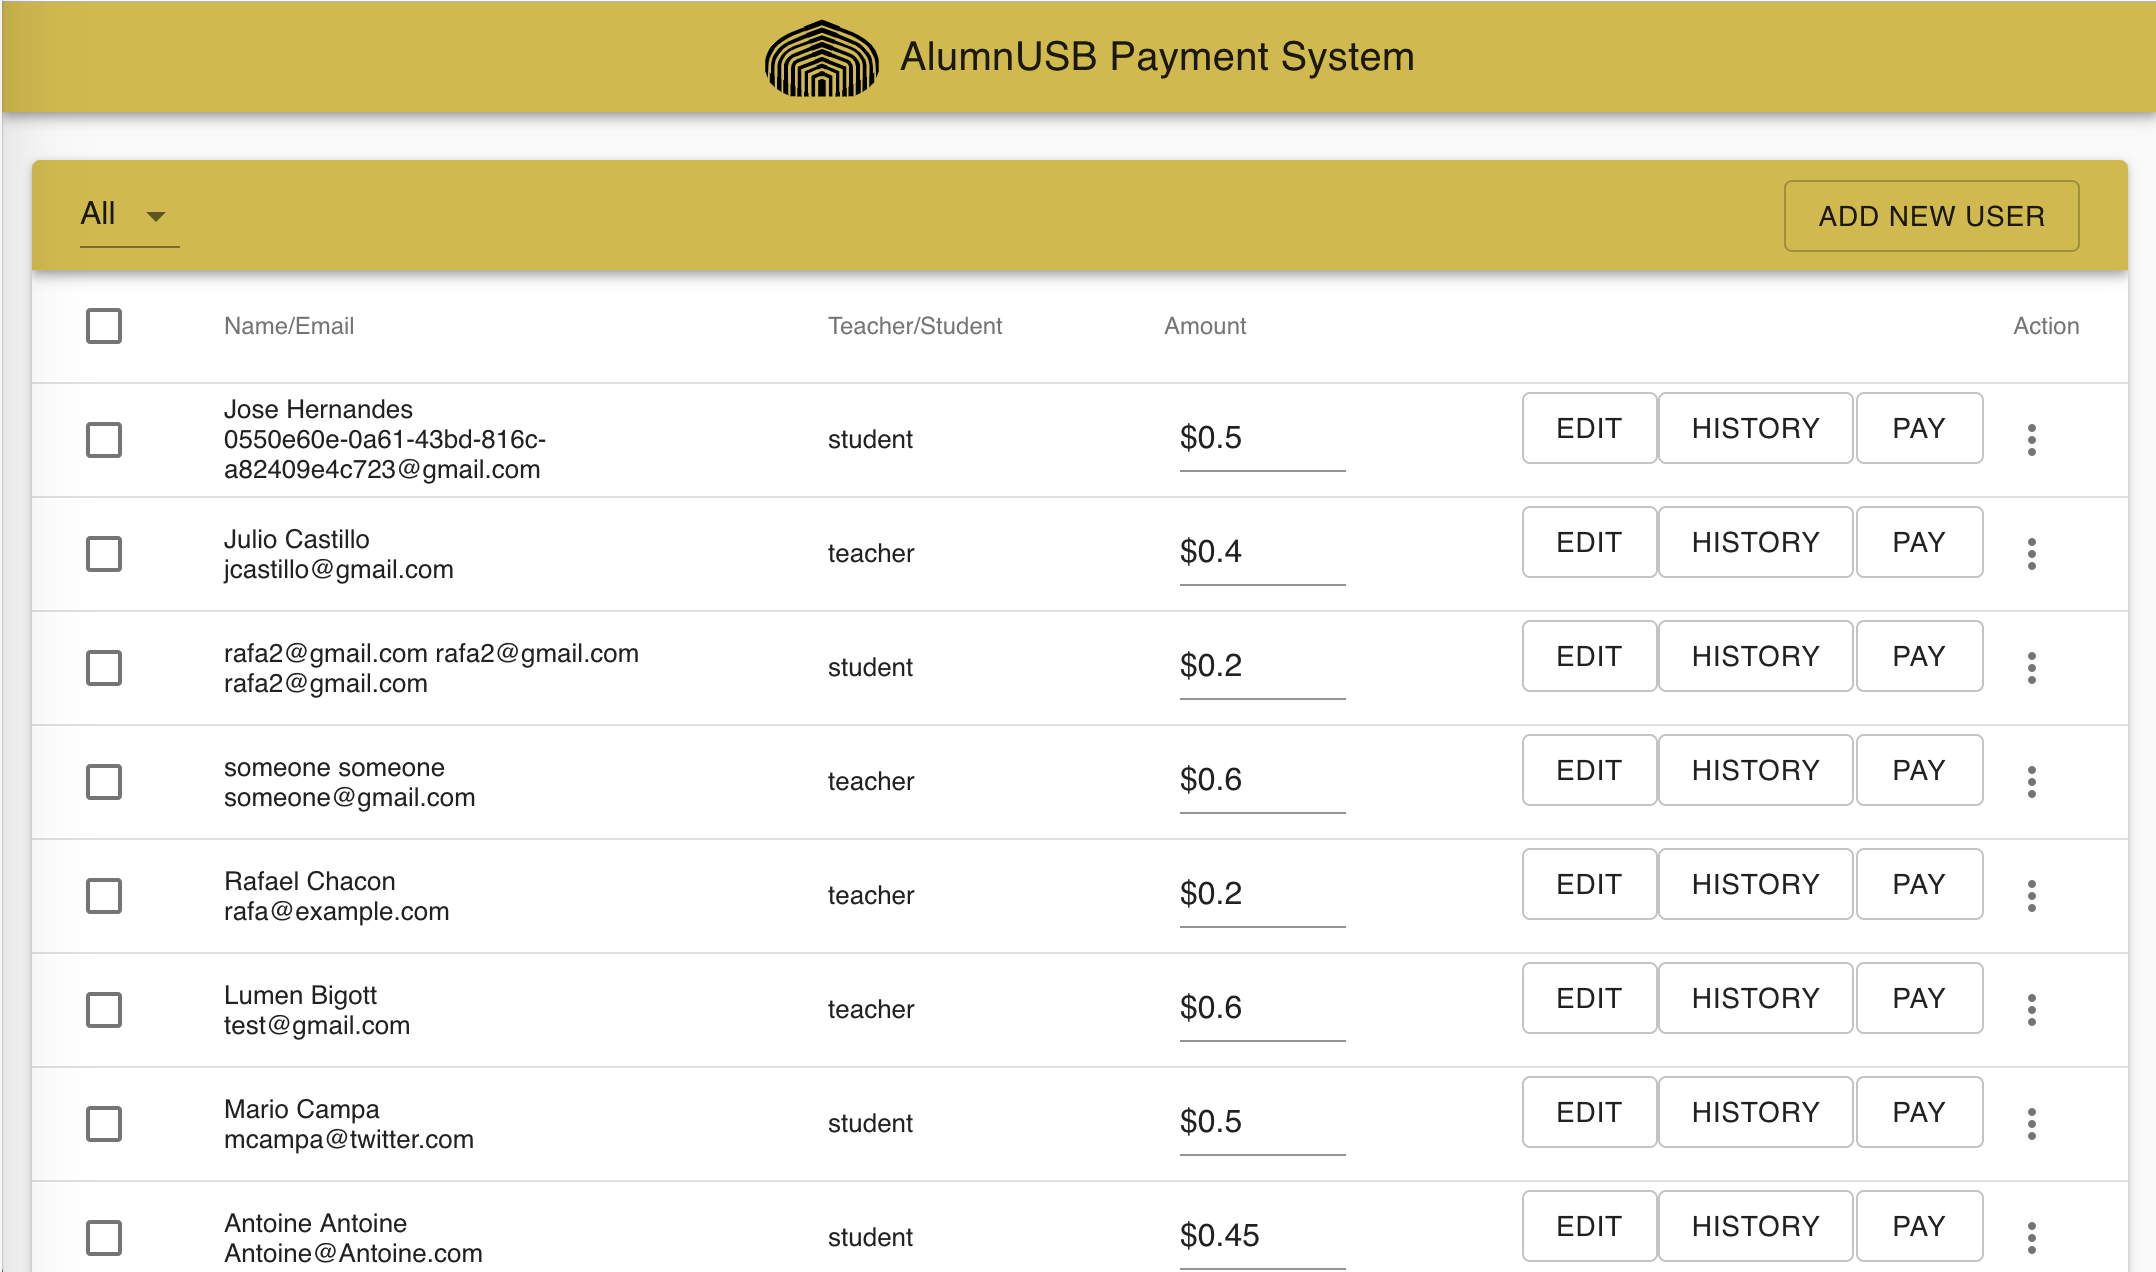The width and height of the screenshot is (2156, 1272).
Task: Open more options for Lumen Bigott
Action: click(2031, 1010)
